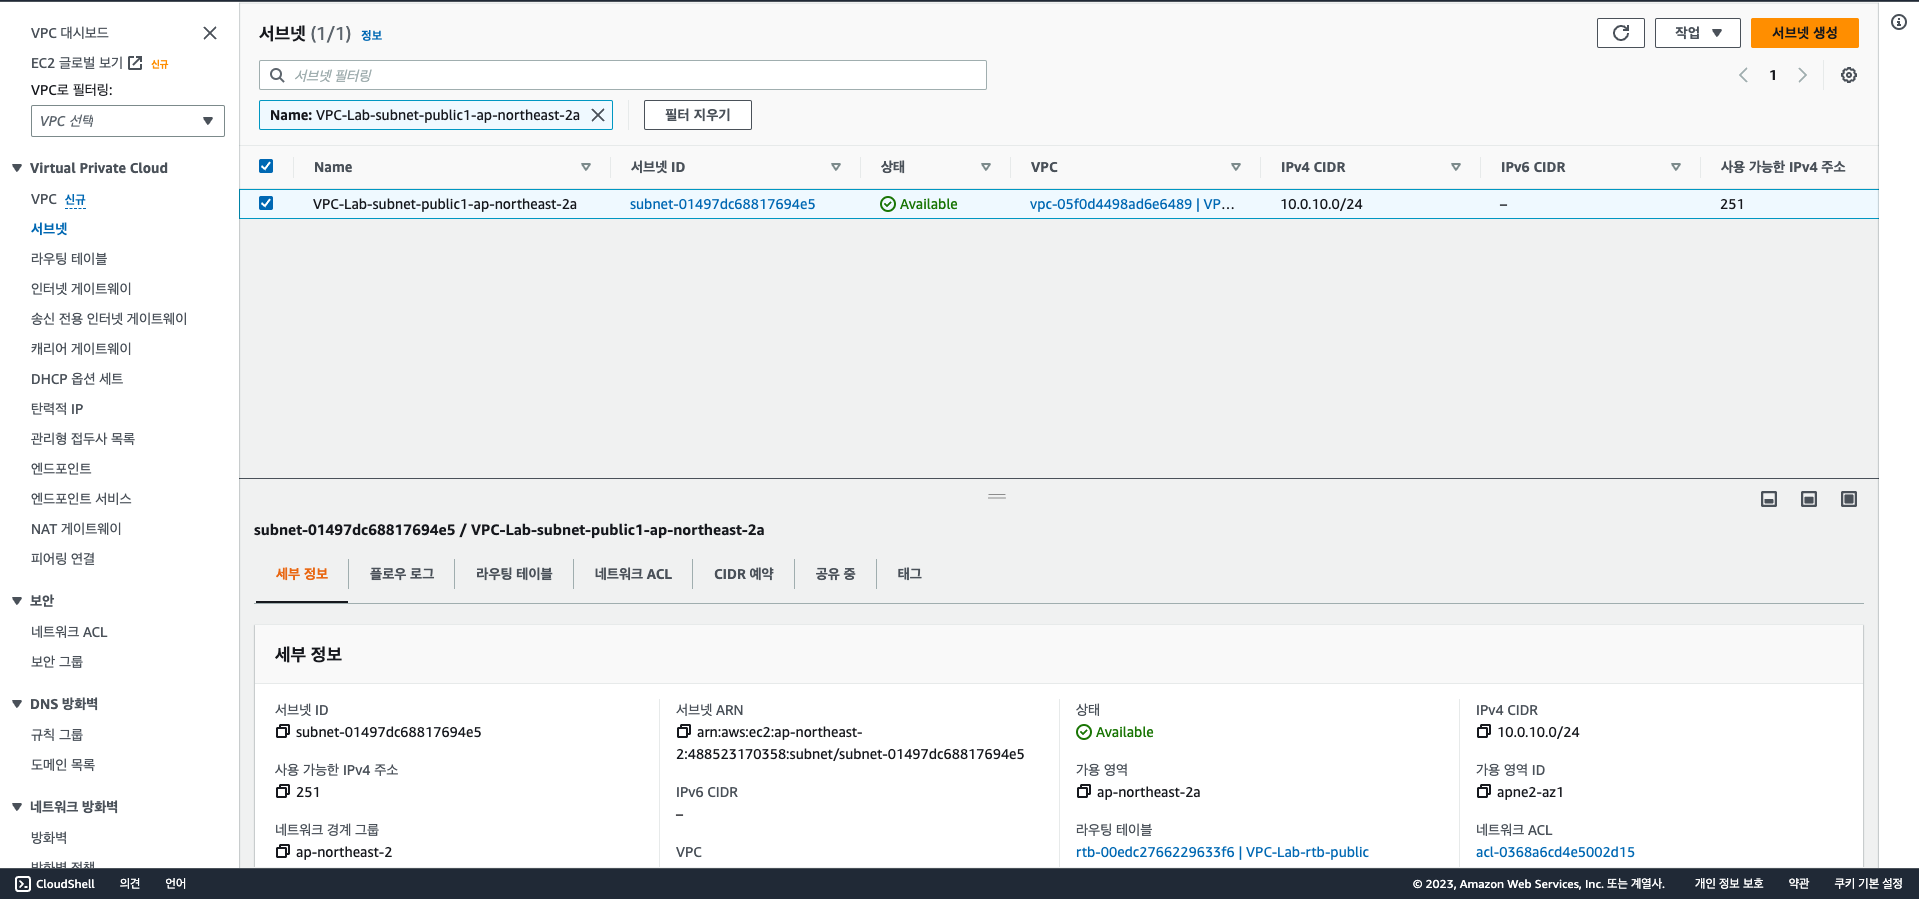The height and width of the screenshot is (899, 1919).
Task: Open the 작업 actions dropdown
Action: click(1697, 33)
